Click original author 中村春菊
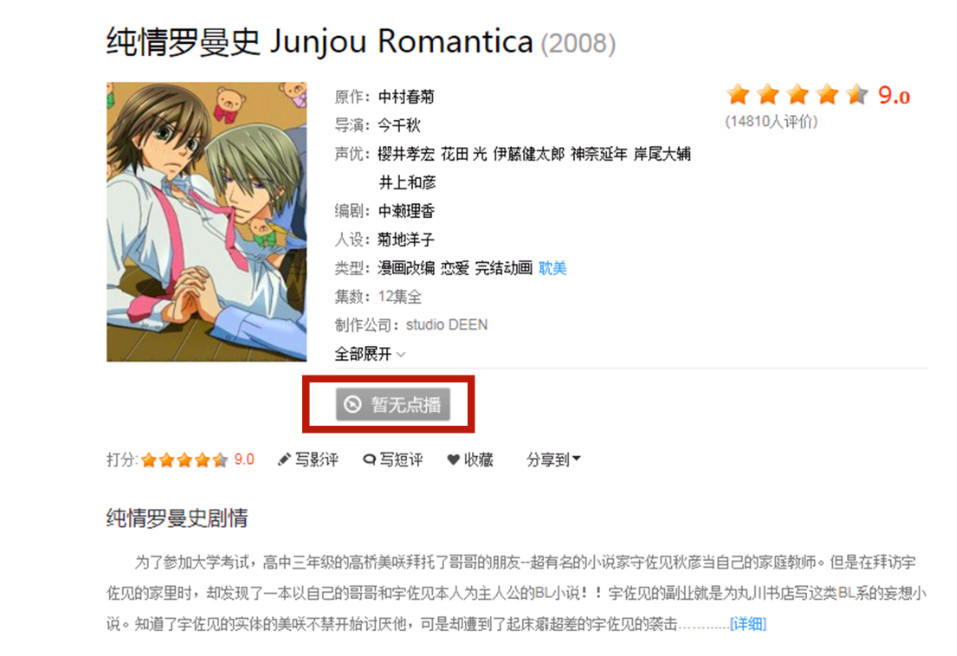The width and height of the screenshot is (957, 656). [x=406, y=96]
